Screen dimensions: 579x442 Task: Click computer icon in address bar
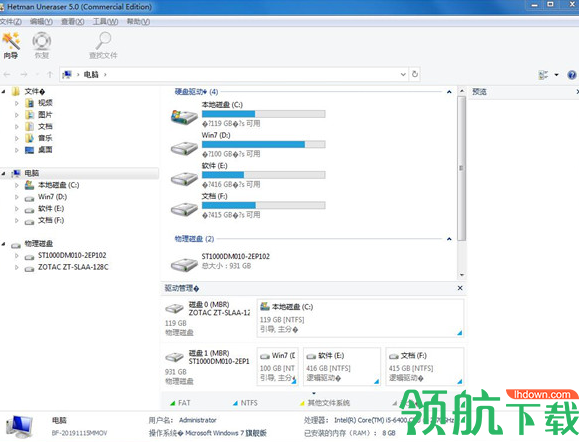pos(67,75)
